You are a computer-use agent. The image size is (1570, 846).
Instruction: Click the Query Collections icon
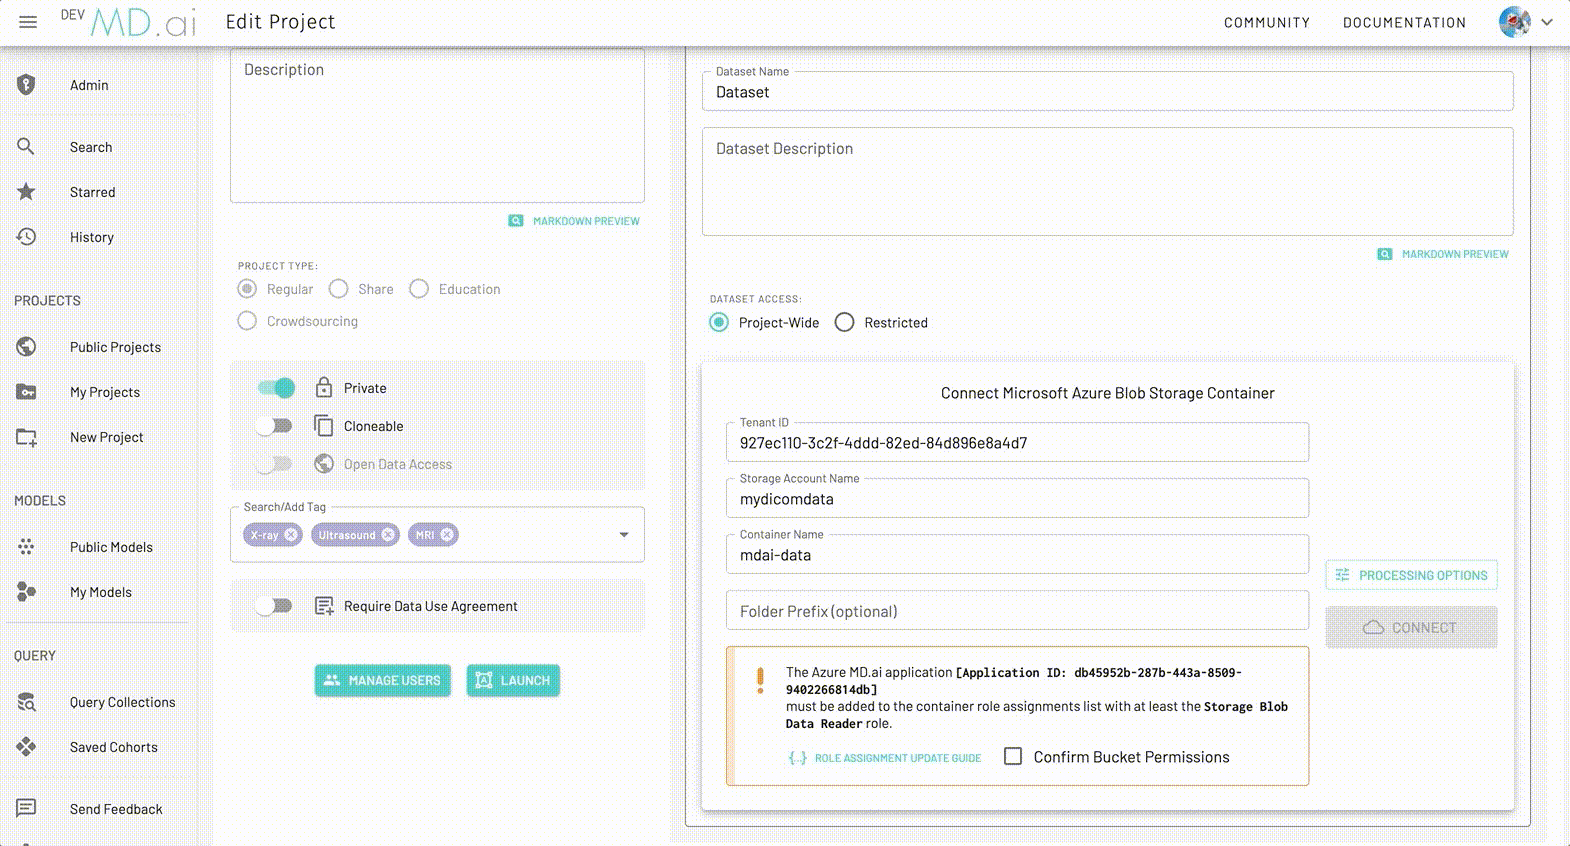(26, 702)
